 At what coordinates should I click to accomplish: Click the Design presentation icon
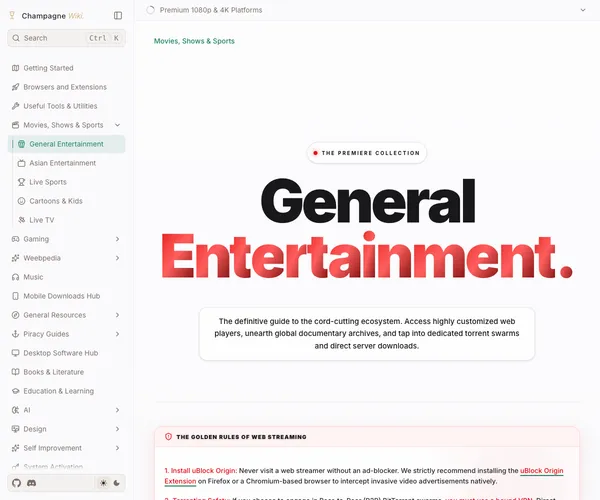(x=15, y=429)
